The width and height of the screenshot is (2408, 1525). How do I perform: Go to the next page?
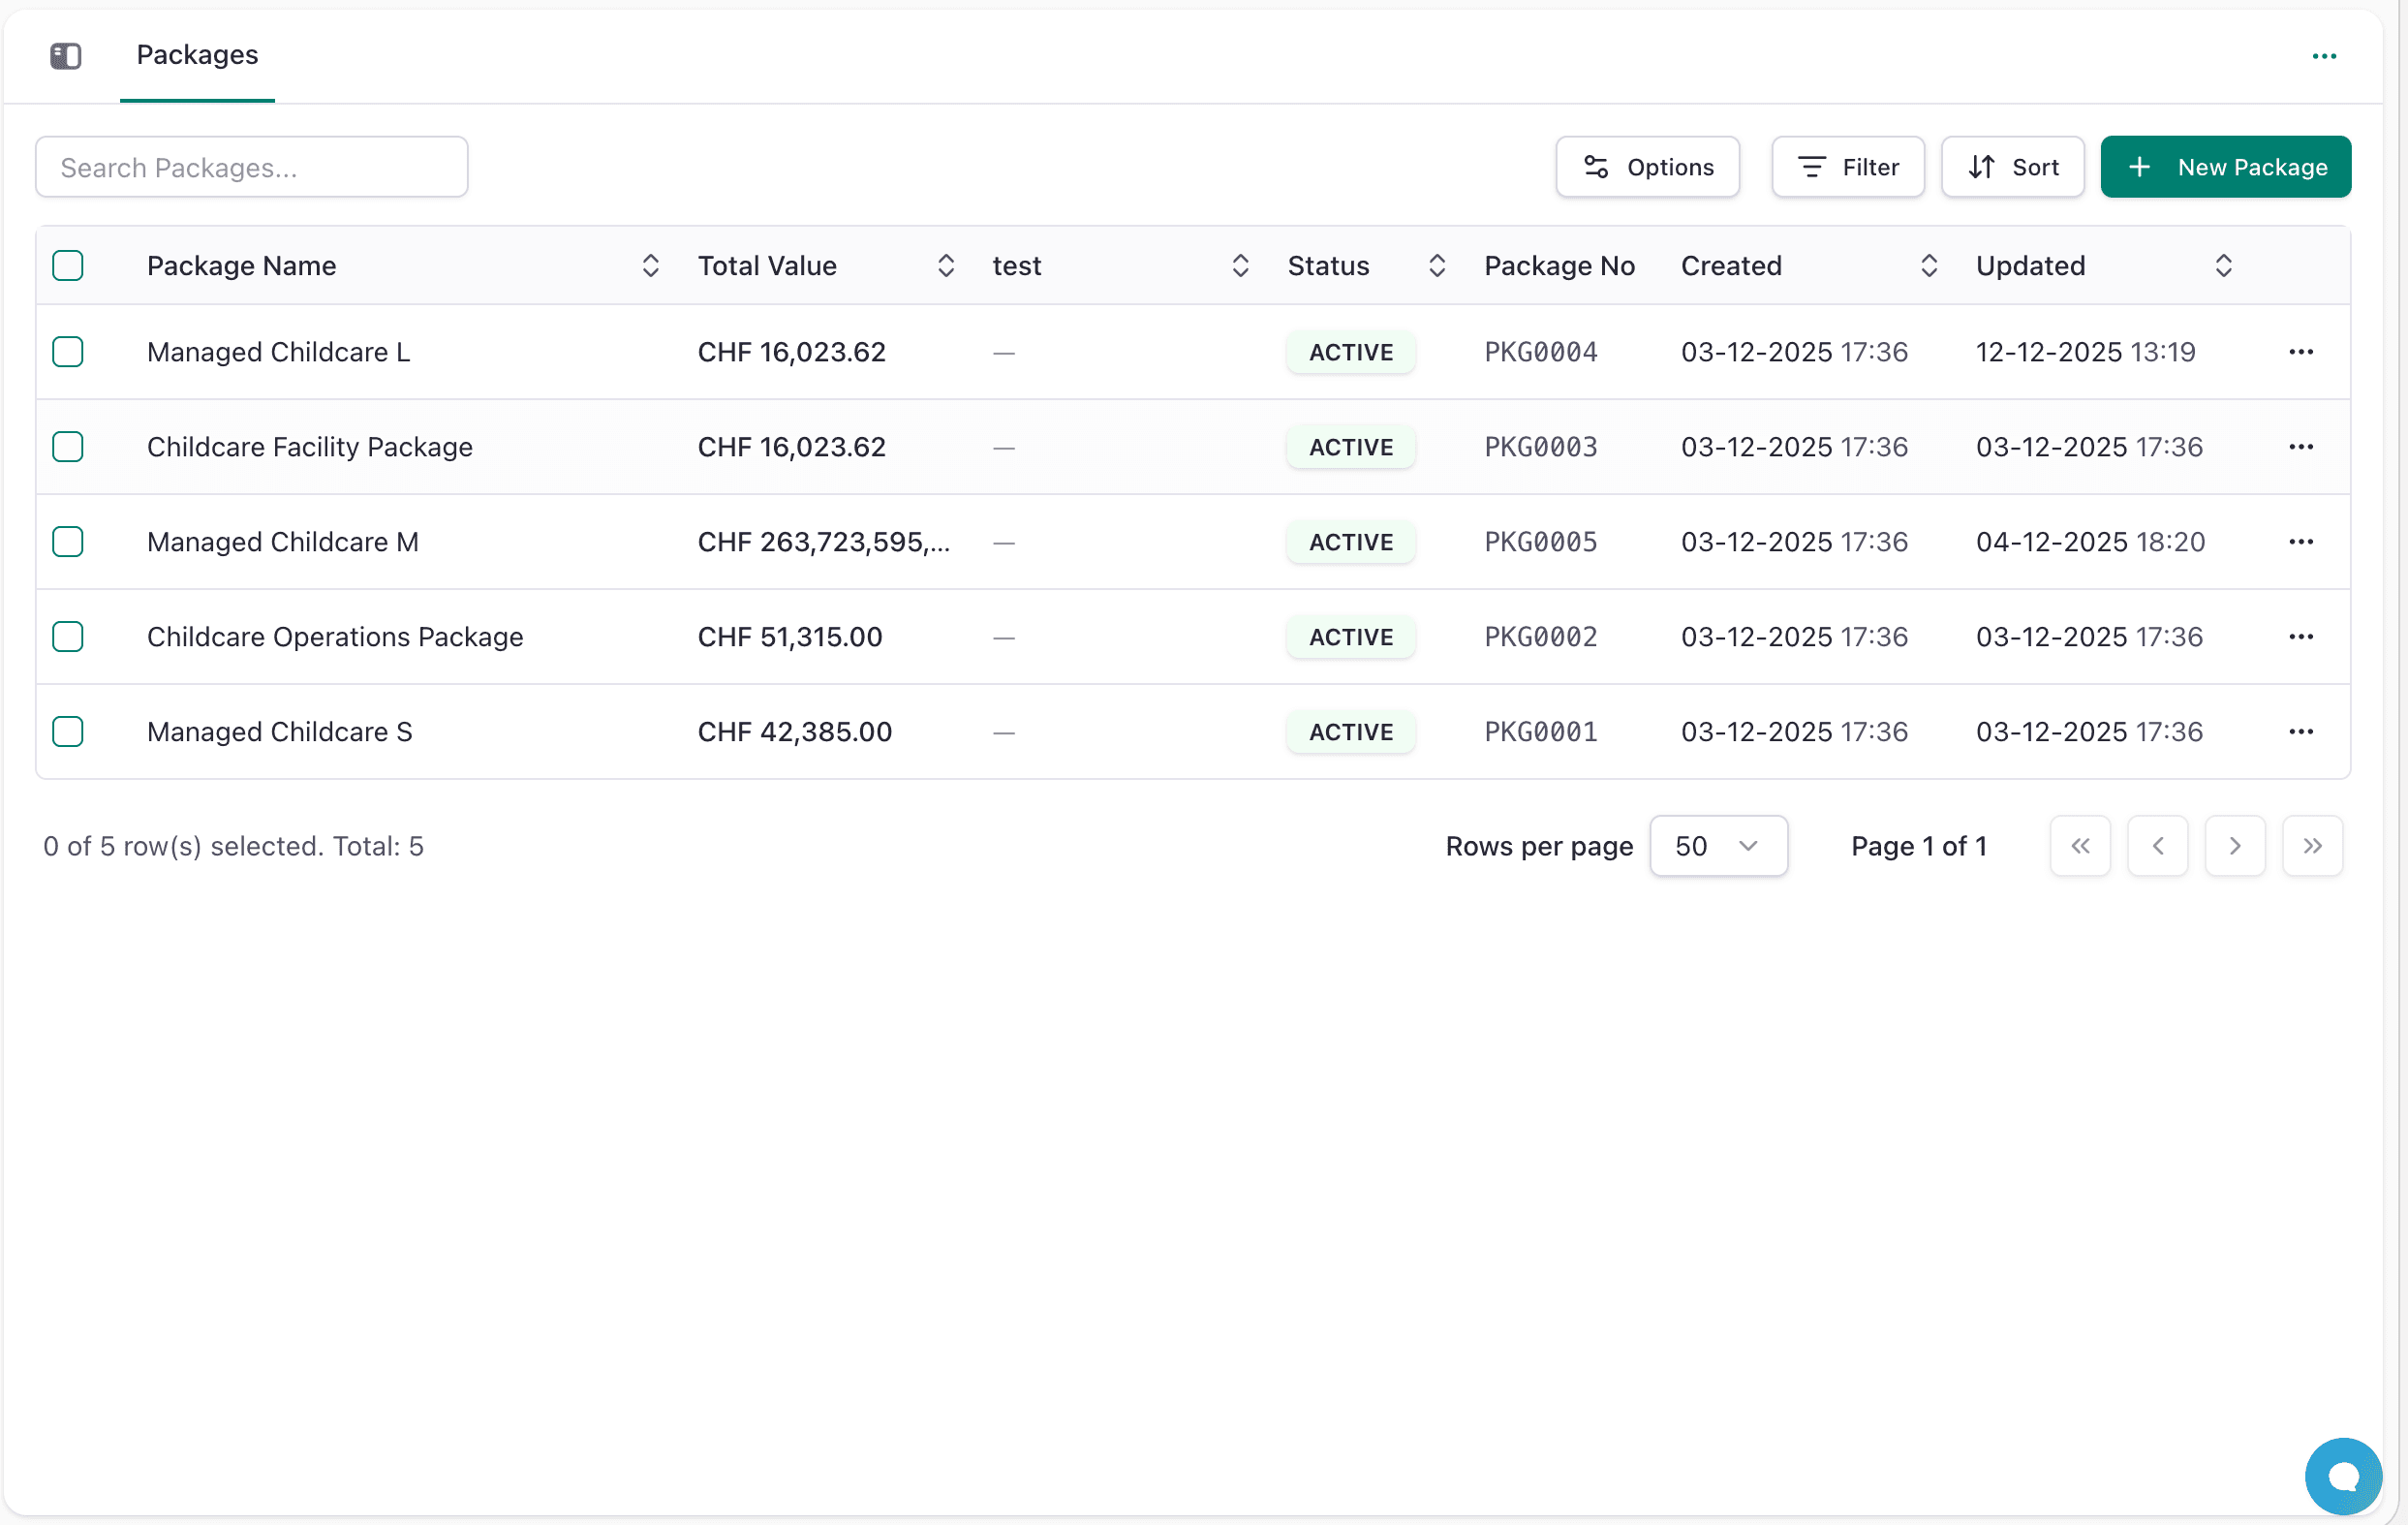tap(2235, 846)
